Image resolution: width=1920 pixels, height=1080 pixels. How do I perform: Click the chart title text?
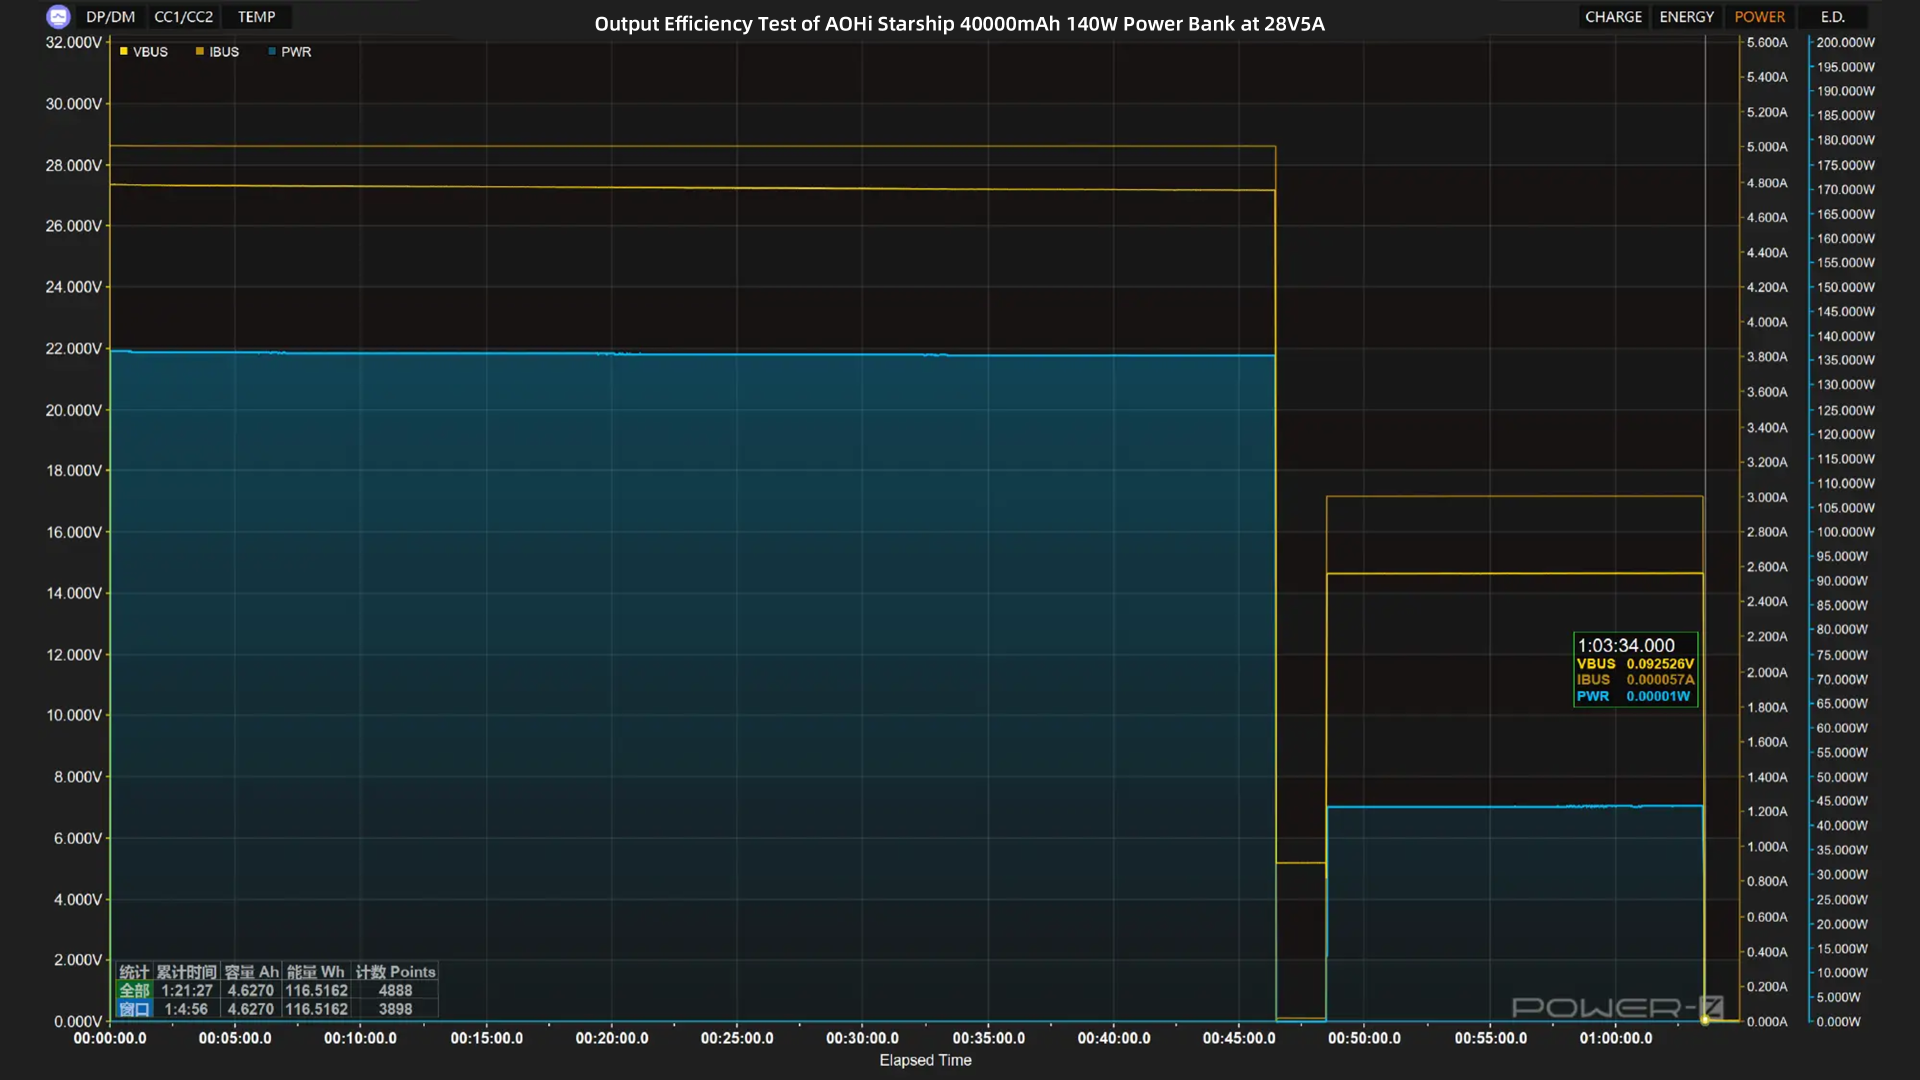click(x=959, y=24)
